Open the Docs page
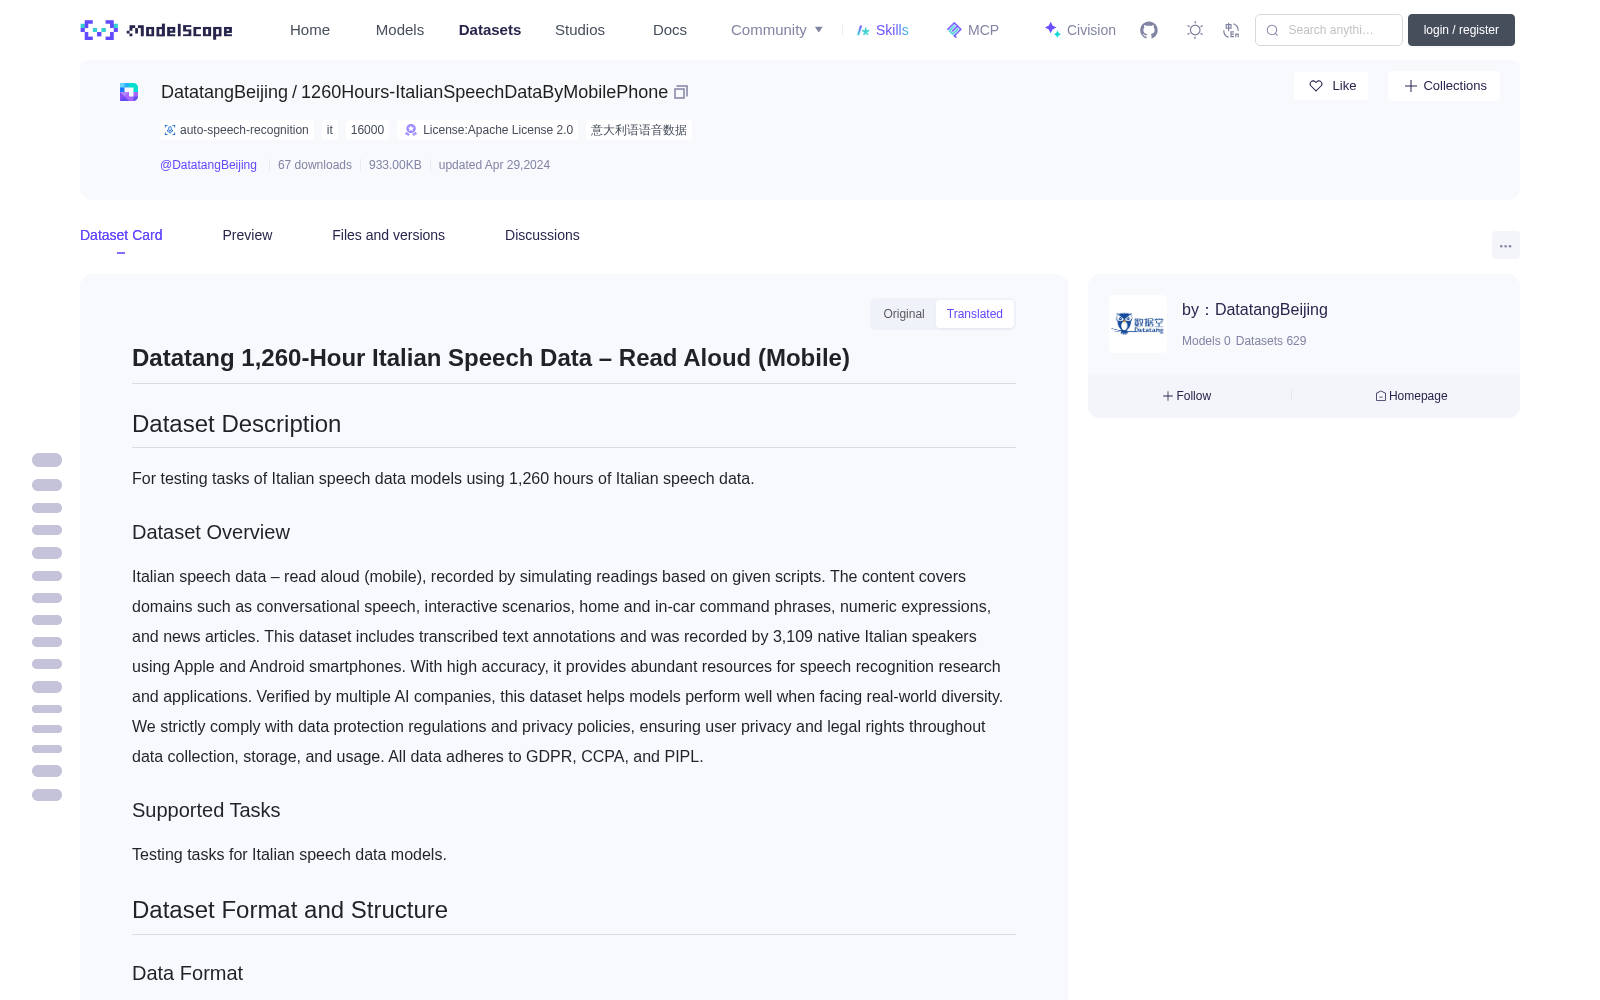This screenshot has width=1600, height=1000. pyautogui.click(x=670, y=30)
